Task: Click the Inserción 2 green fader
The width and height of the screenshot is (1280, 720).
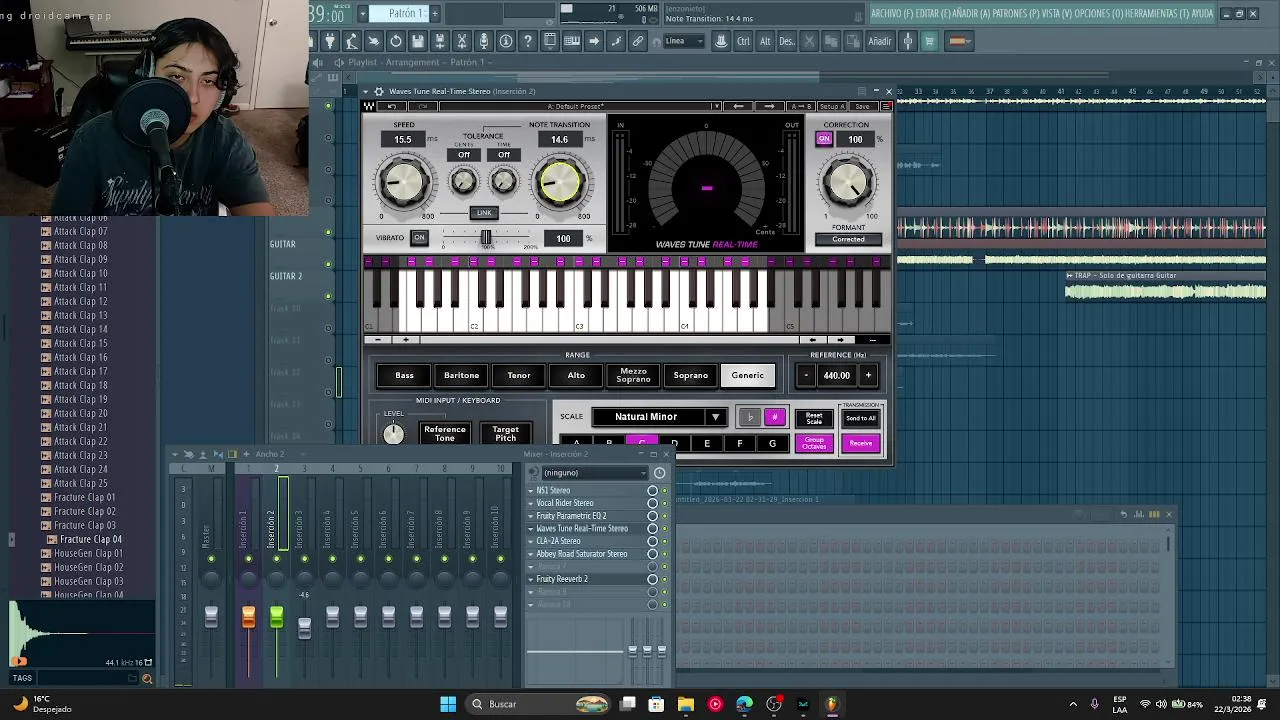Action: pyautogui.click(x=276, y=618)
